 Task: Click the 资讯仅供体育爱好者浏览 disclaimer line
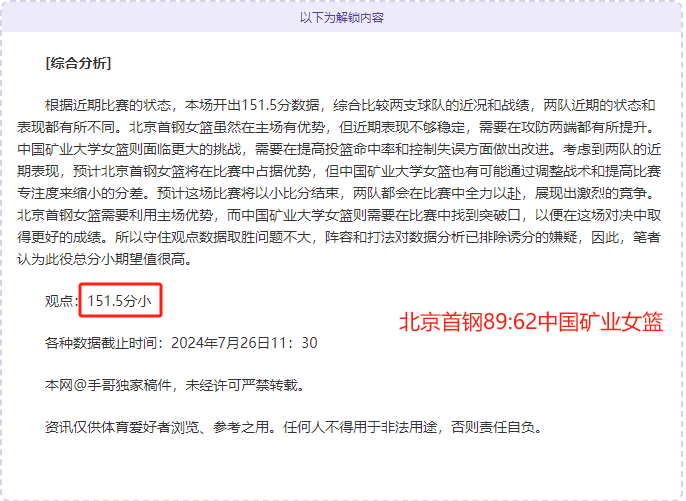pos(294,427)
